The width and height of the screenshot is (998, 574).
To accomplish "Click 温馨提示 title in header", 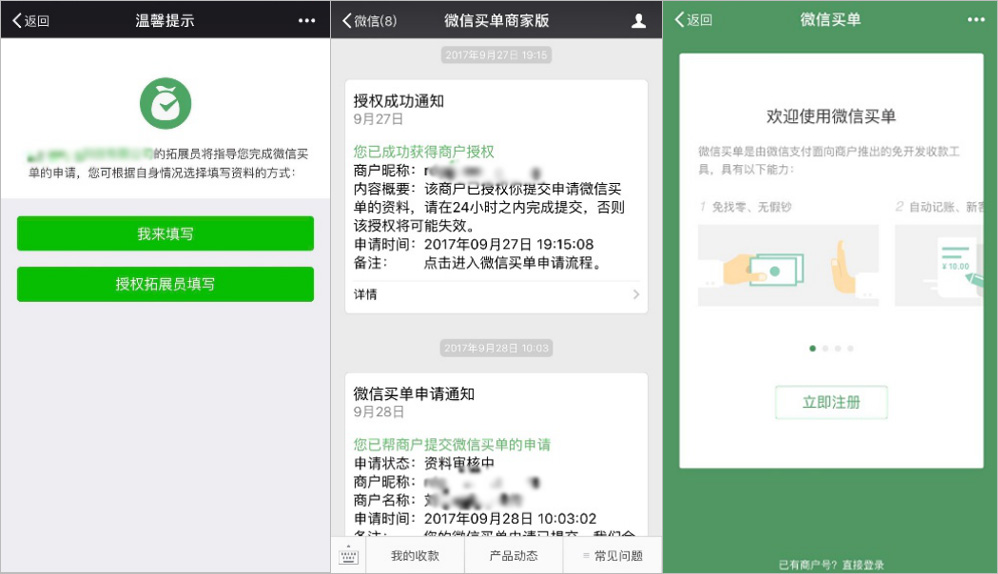I will (x=165, y=20).
